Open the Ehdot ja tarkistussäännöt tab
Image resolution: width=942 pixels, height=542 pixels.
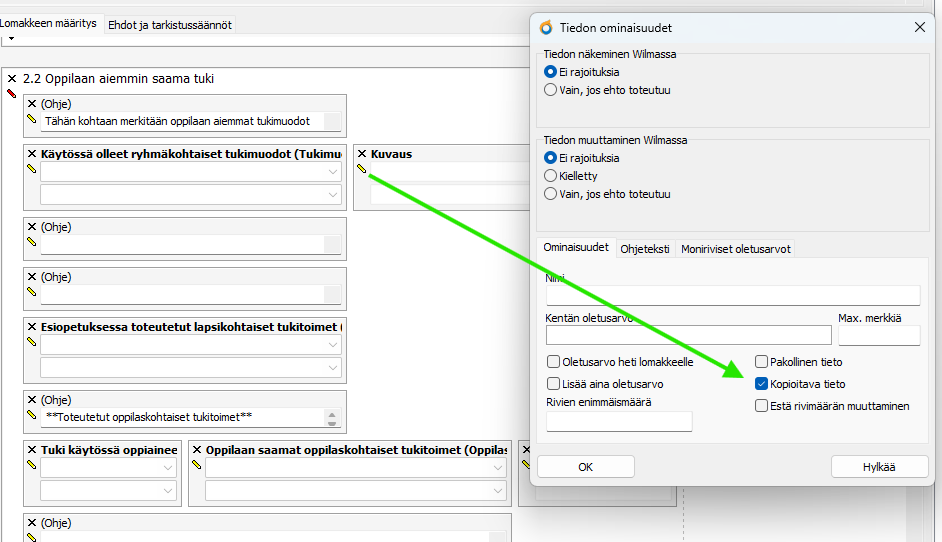pos(170,25)
